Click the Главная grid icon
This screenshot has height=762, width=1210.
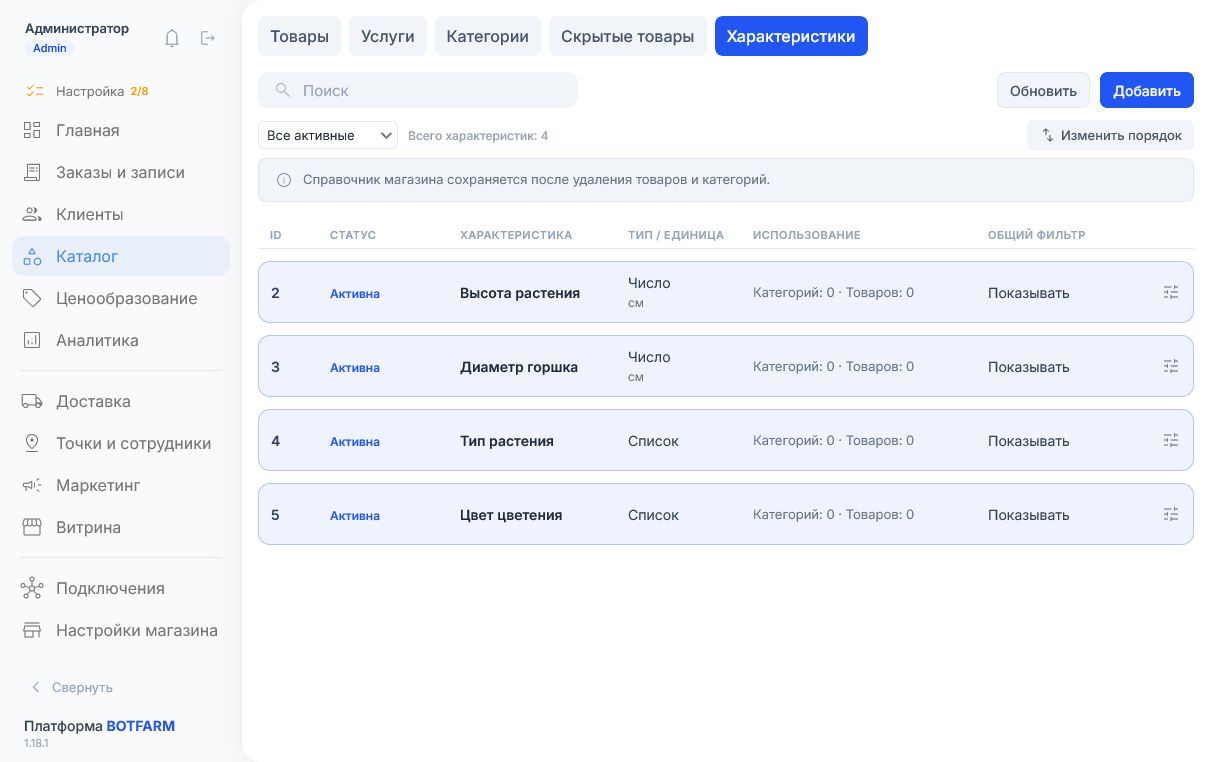[32, 130]
